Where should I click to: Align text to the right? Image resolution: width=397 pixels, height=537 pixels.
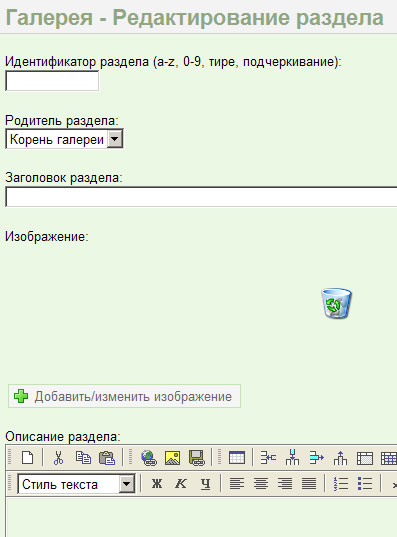pyautogui.click(x=285, y=484)
